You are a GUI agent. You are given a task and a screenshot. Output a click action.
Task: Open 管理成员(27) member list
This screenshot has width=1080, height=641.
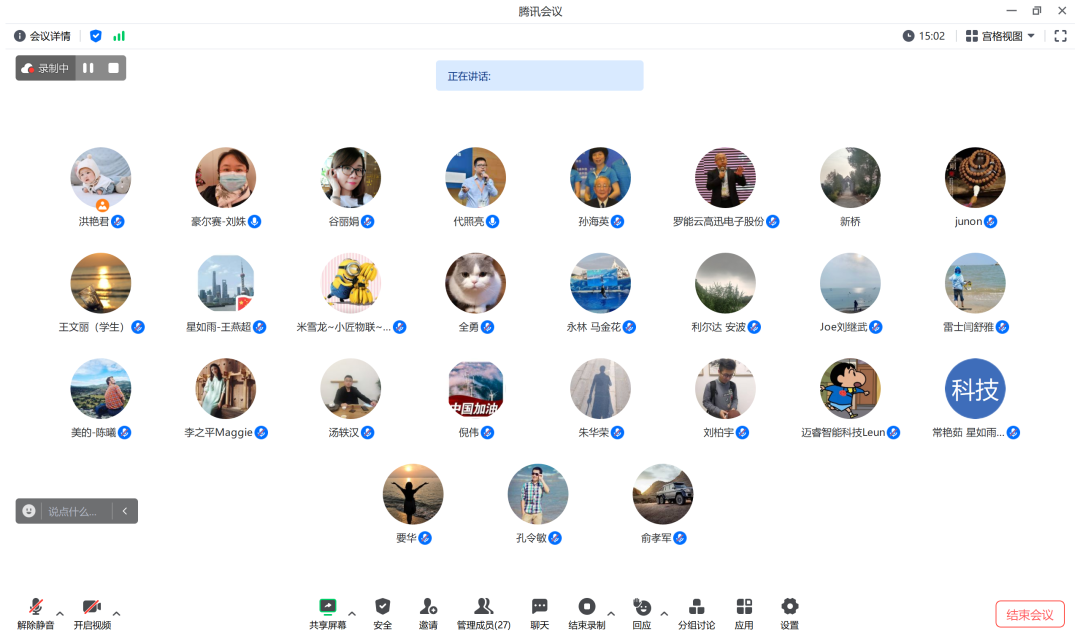click(484, 613)
